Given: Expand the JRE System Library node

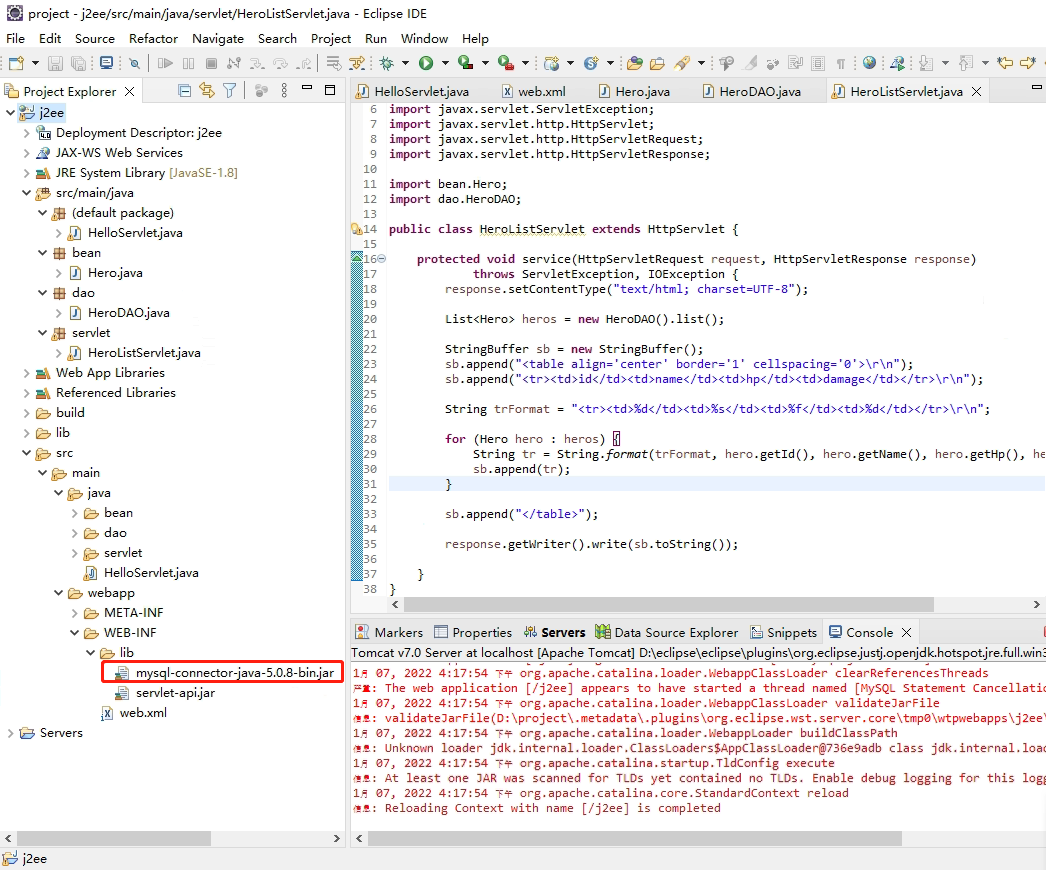Looking at the screenshot, I should tap(26, 173).
